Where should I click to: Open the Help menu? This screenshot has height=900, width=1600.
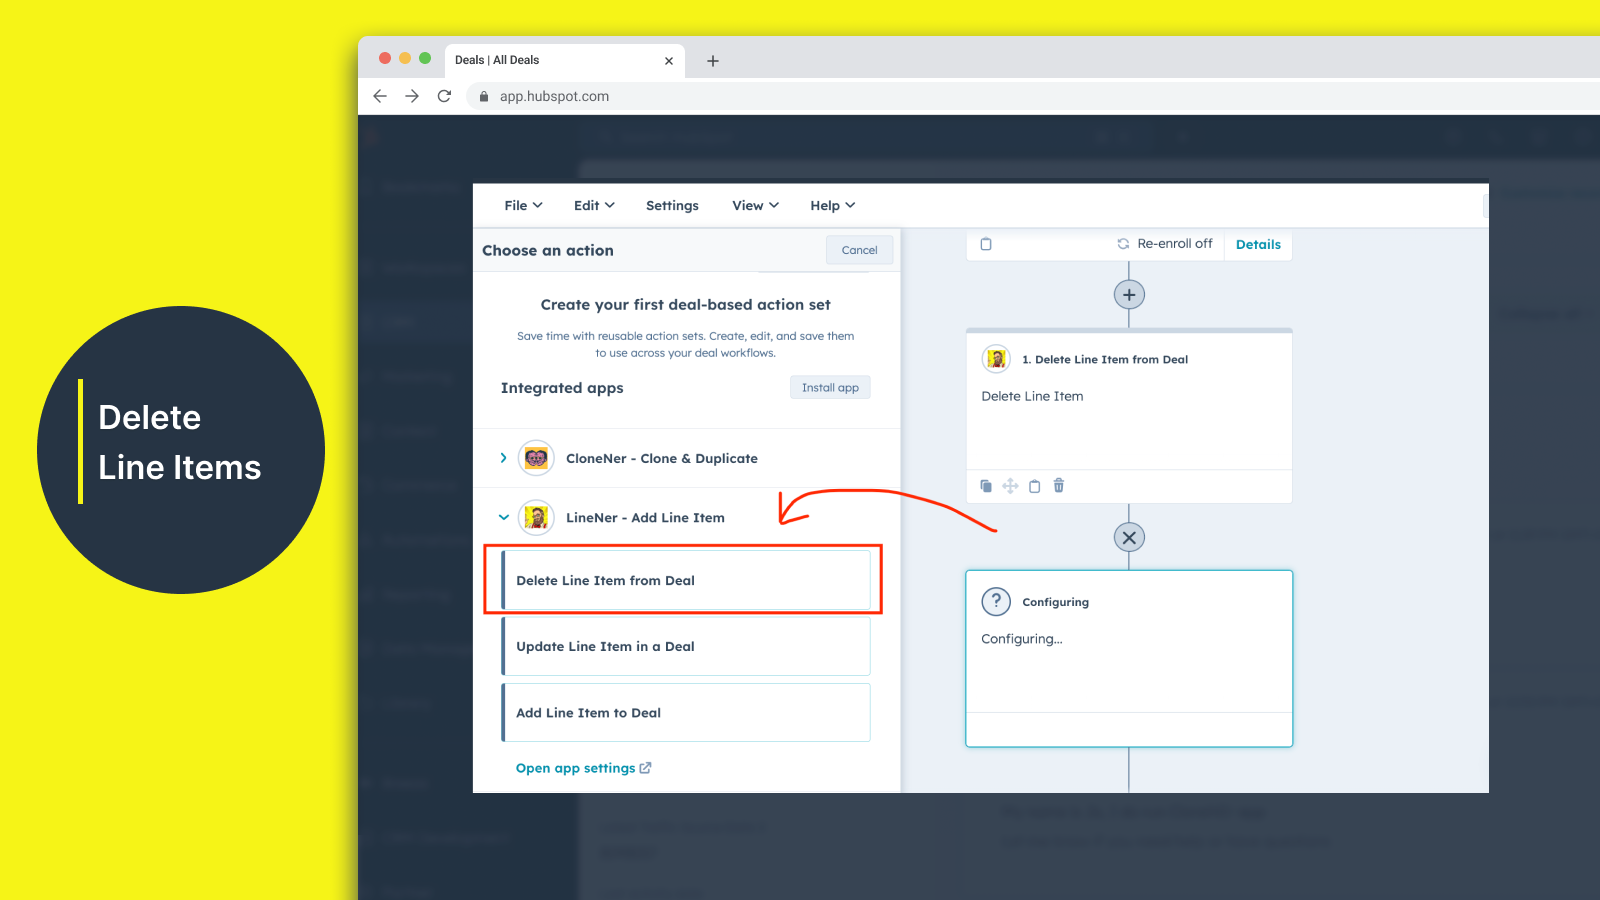point(832,205)
